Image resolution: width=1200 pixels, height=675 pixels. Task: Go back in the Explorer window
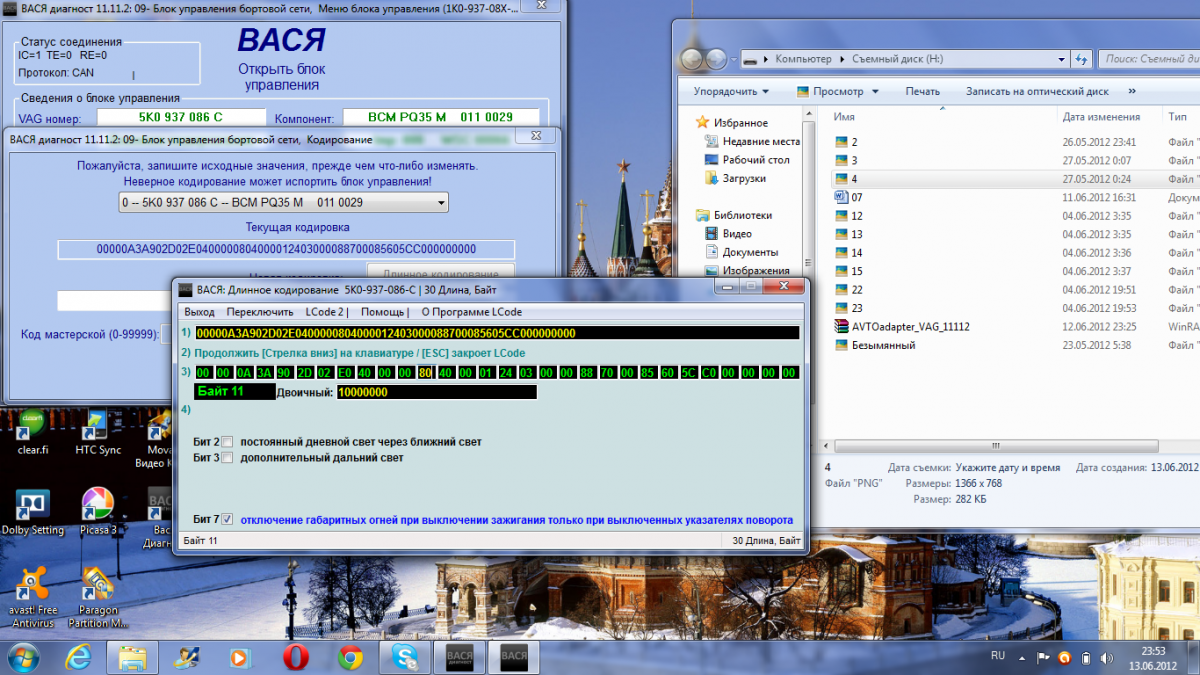point(693,59)
